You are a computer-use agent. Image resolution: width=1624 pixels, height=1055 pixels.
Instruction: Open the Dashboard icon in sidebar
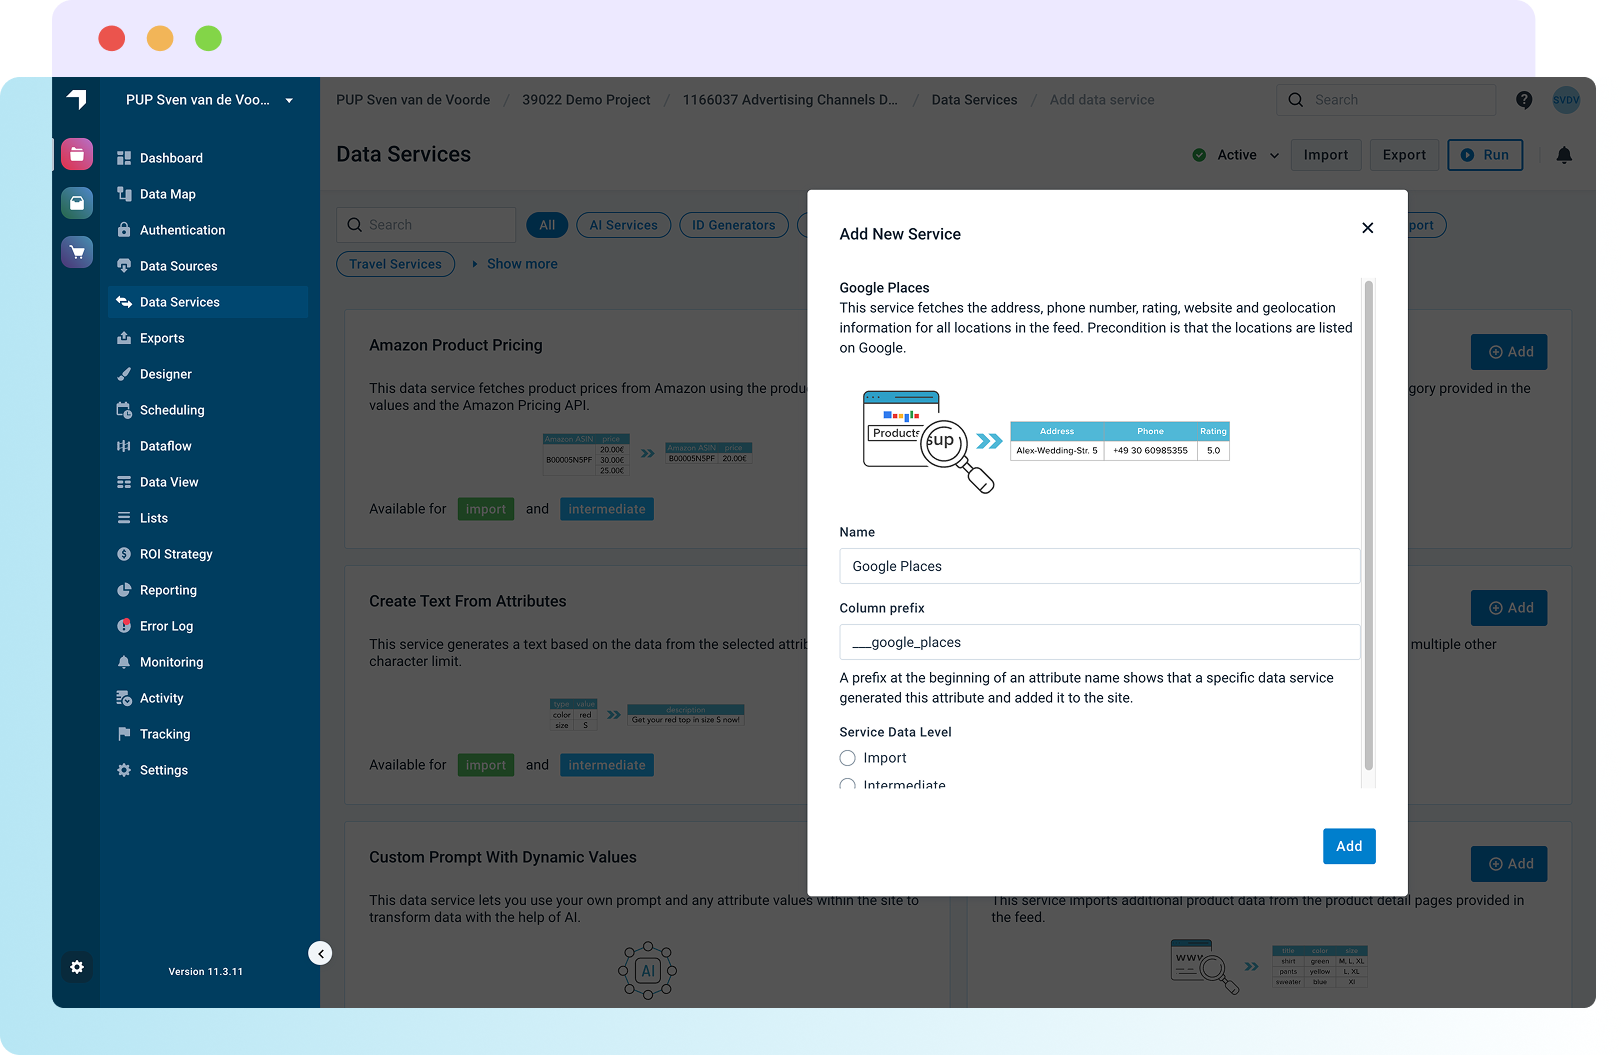coord(124,158)
